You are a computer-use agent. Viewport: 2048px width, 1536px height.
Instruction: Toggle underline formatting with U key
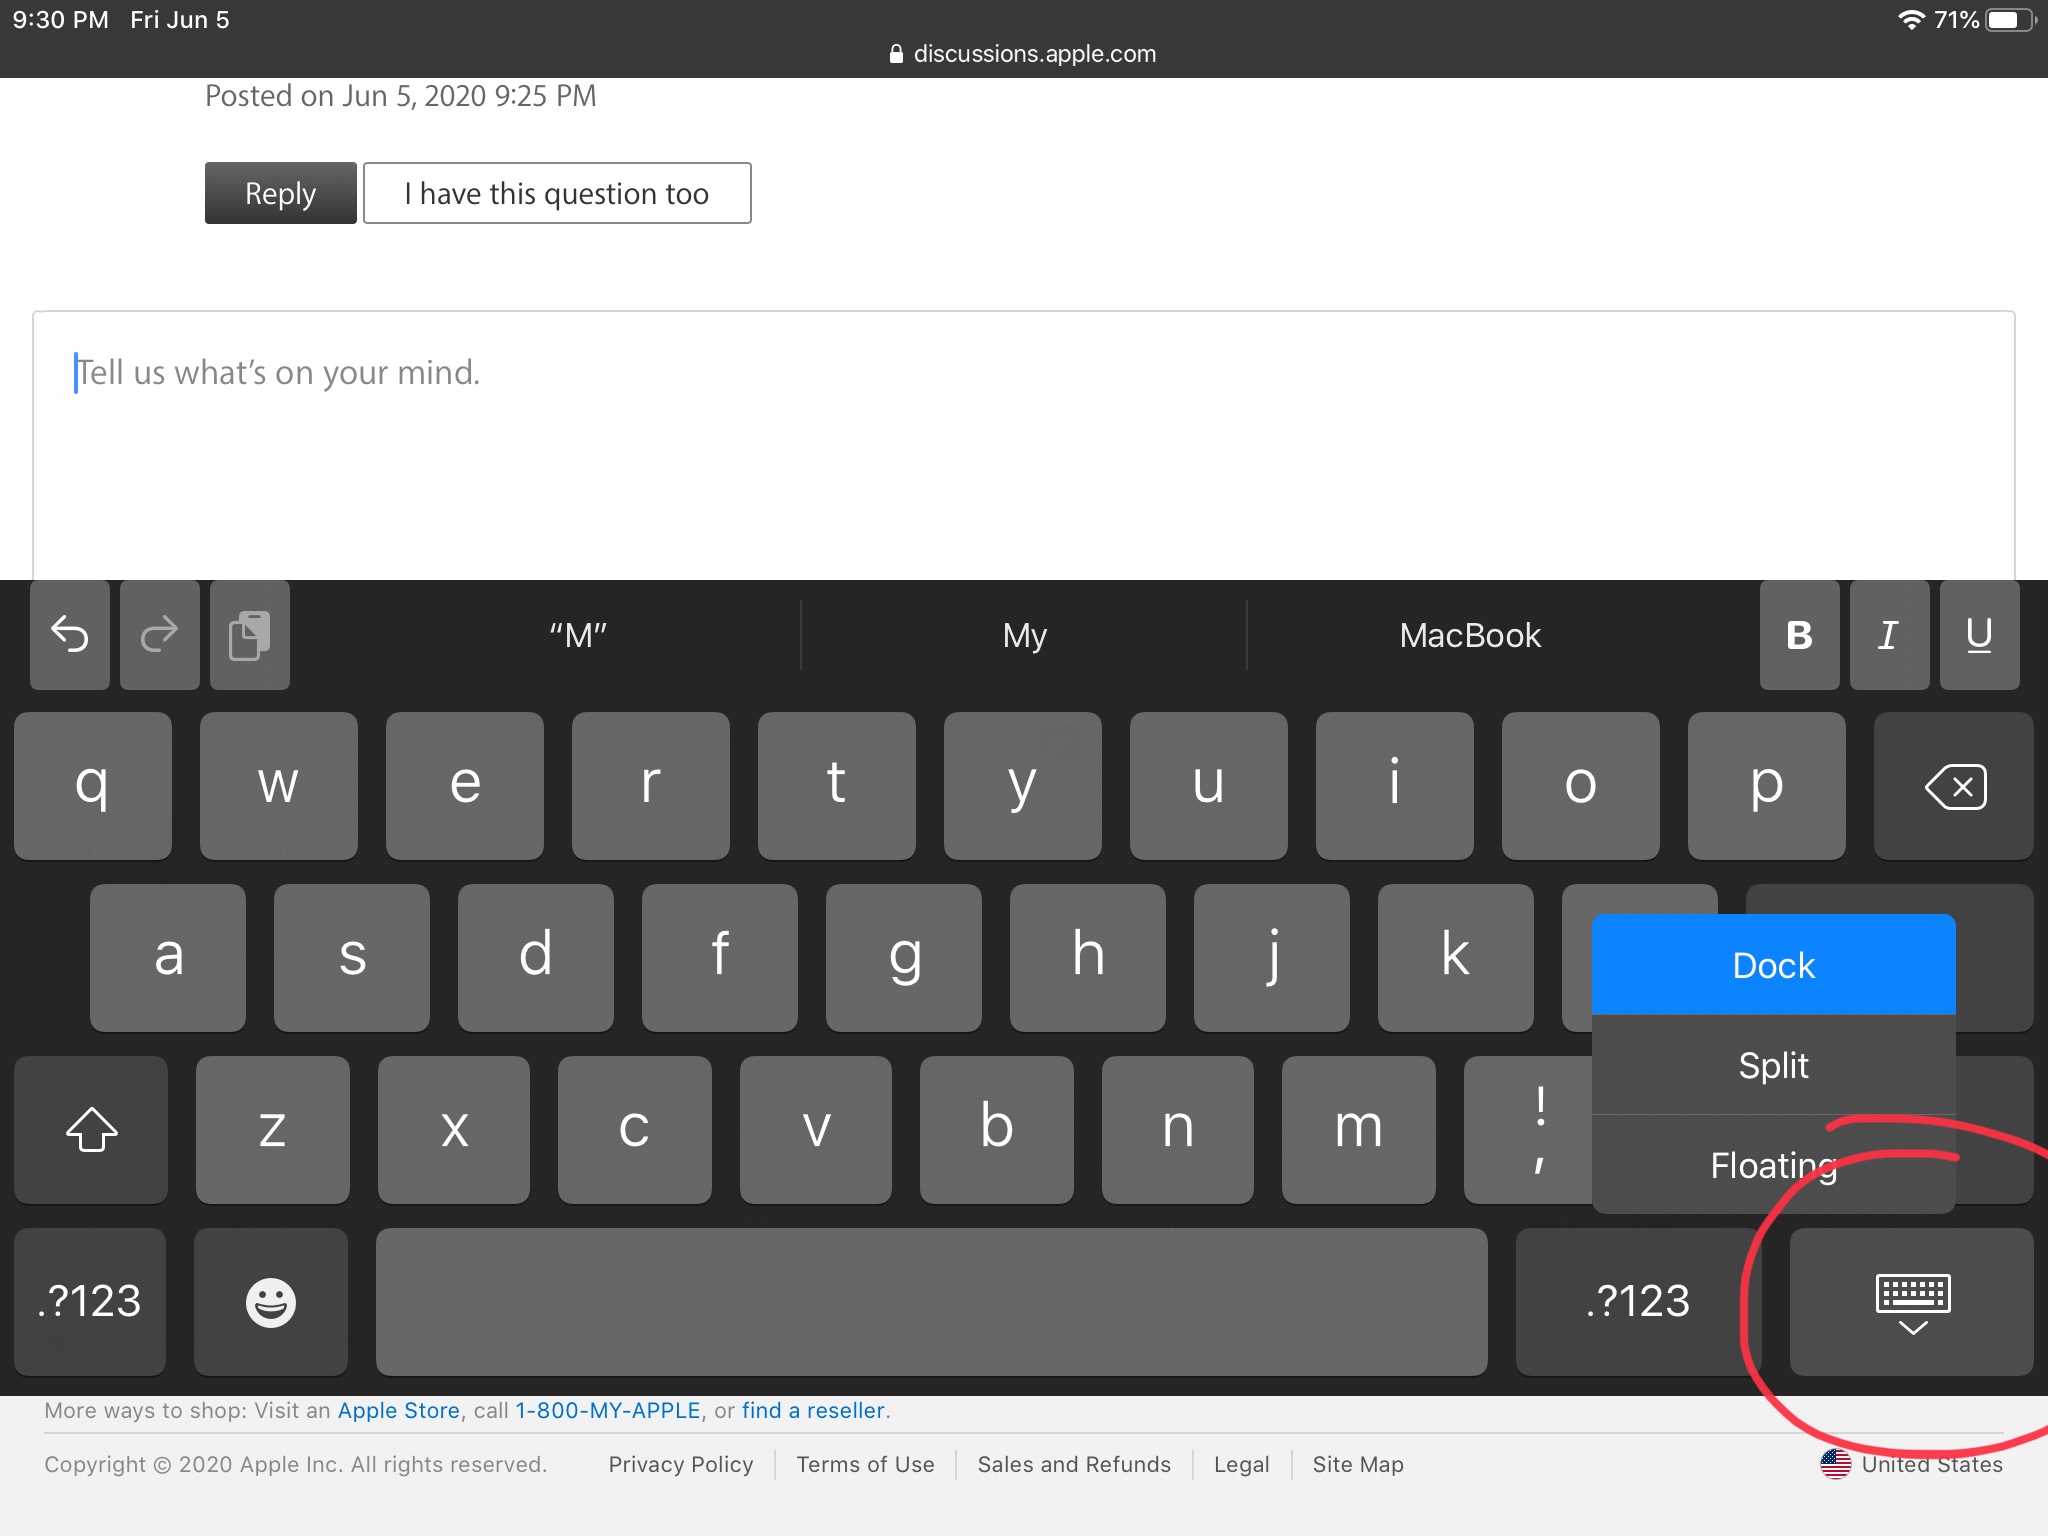1978,634
